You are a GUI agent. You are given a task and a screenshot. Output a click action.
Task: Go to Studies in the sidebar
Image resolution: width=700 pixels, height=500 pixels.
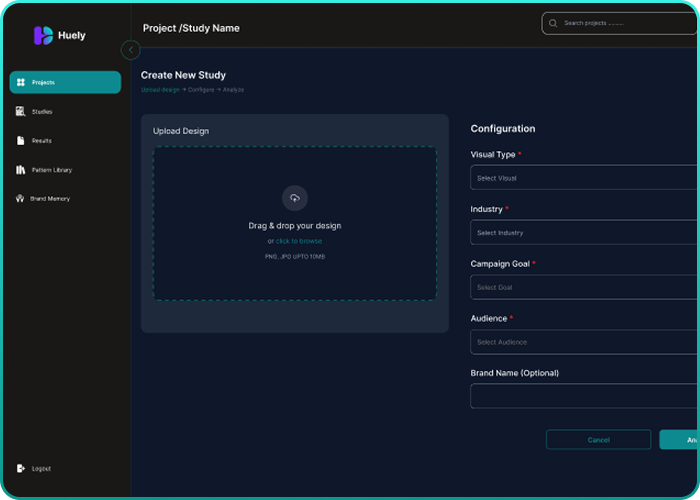(42, 112)
